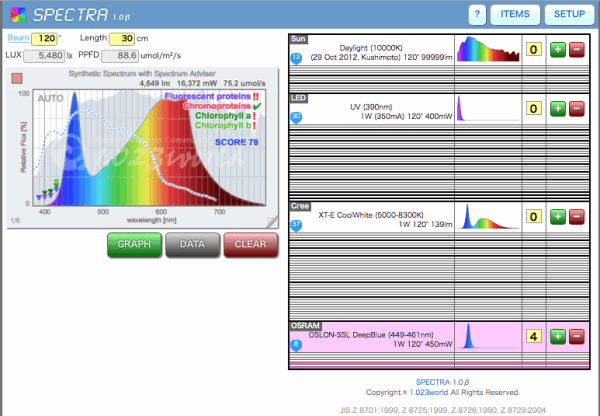This screenshot has height=416, width=600.
Task: Open the SETUP menu
Action: [x=569, y=15]
